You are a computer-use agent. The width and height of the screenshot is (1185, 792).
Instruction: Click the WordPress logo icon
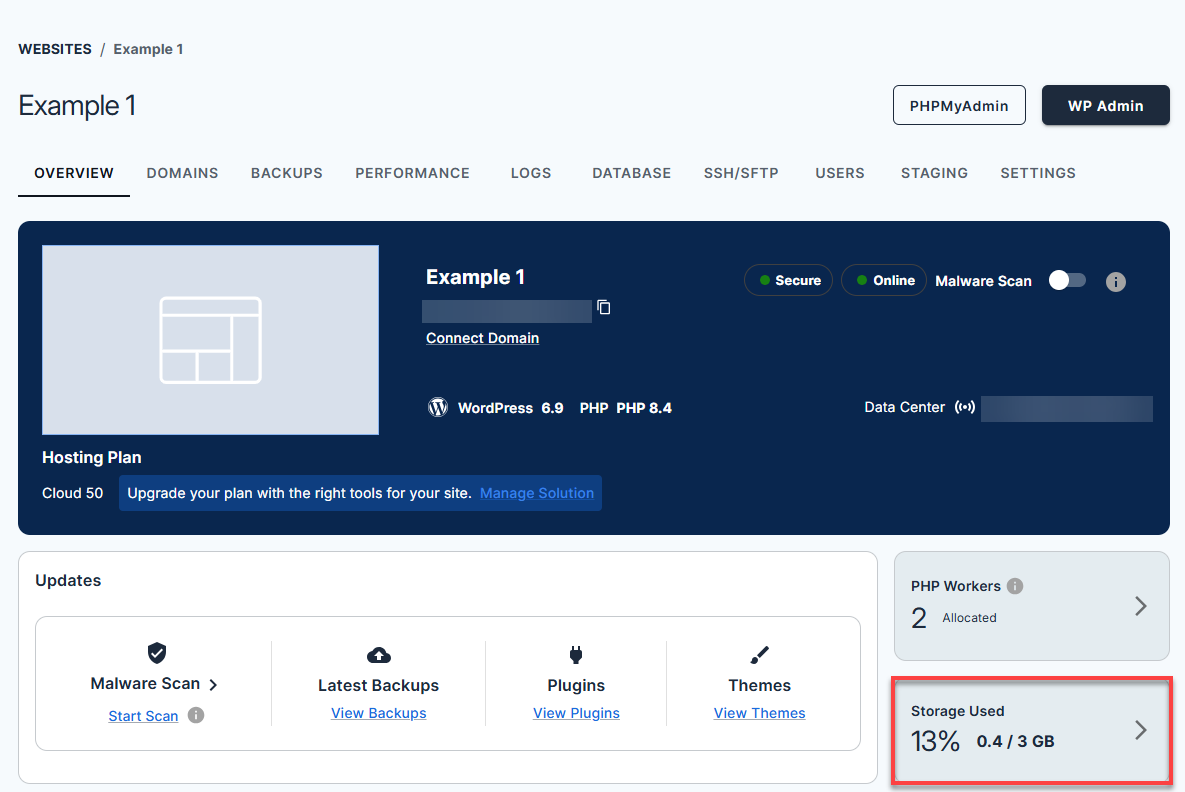click(437, 408)
